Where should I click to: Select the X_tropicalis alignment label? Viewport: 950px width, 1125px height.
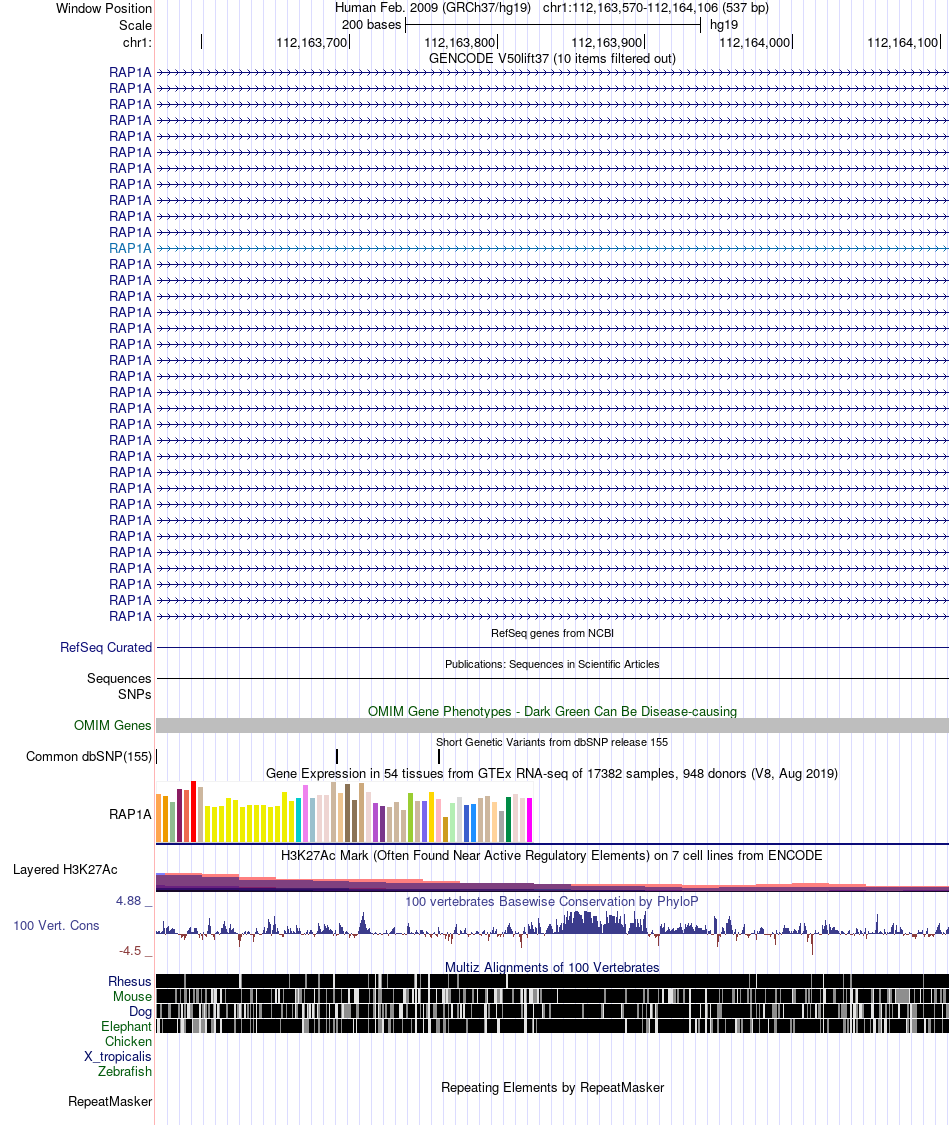[118, 1057]
